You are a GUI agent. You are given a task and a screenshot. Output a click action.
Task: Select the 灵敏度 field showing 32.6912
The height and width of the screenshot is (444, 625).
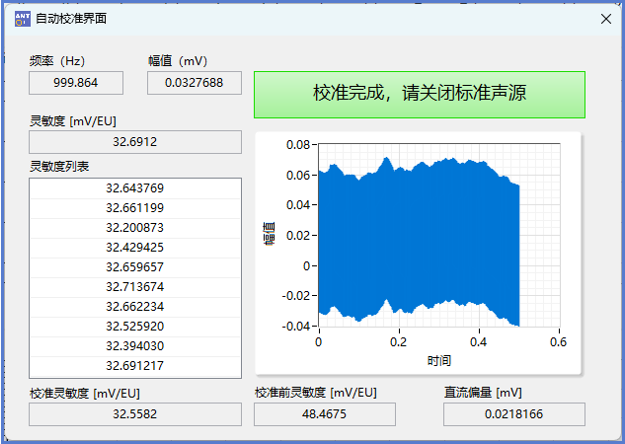click(x=135, y=143)
